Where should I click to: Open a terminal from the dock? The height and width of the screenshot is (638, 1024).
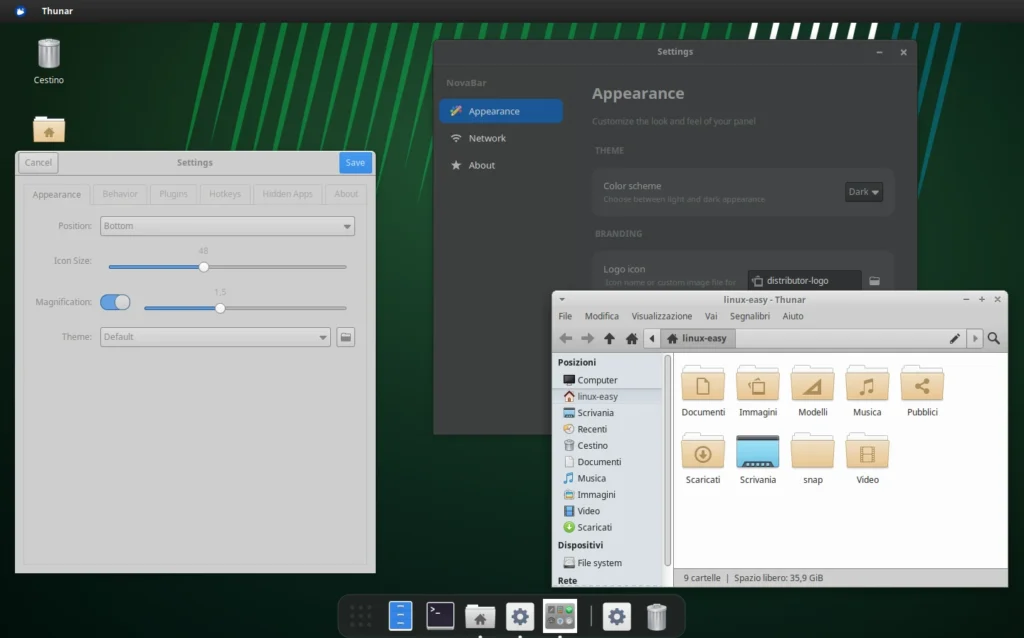pos(440,616)
